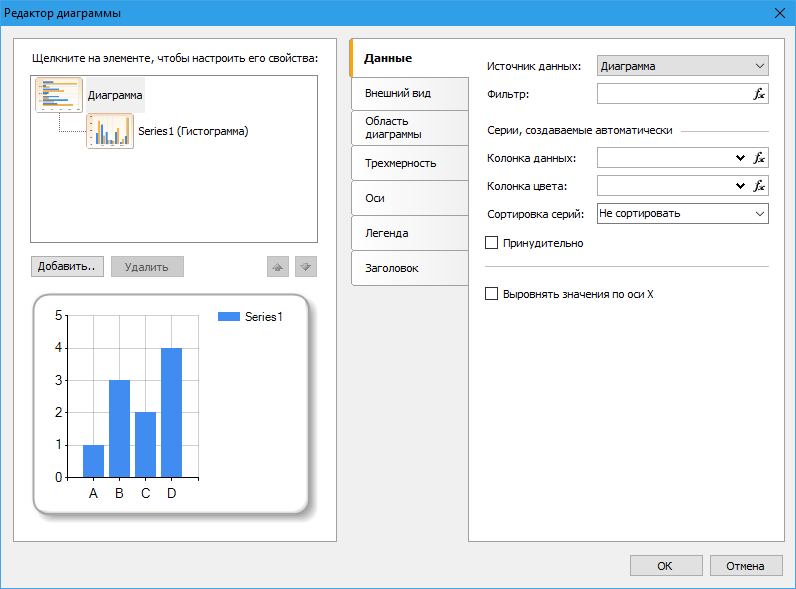Select the Series1 histogram icon
The height and width of the screenshot is (589, 796).
[x=110, y=131]
